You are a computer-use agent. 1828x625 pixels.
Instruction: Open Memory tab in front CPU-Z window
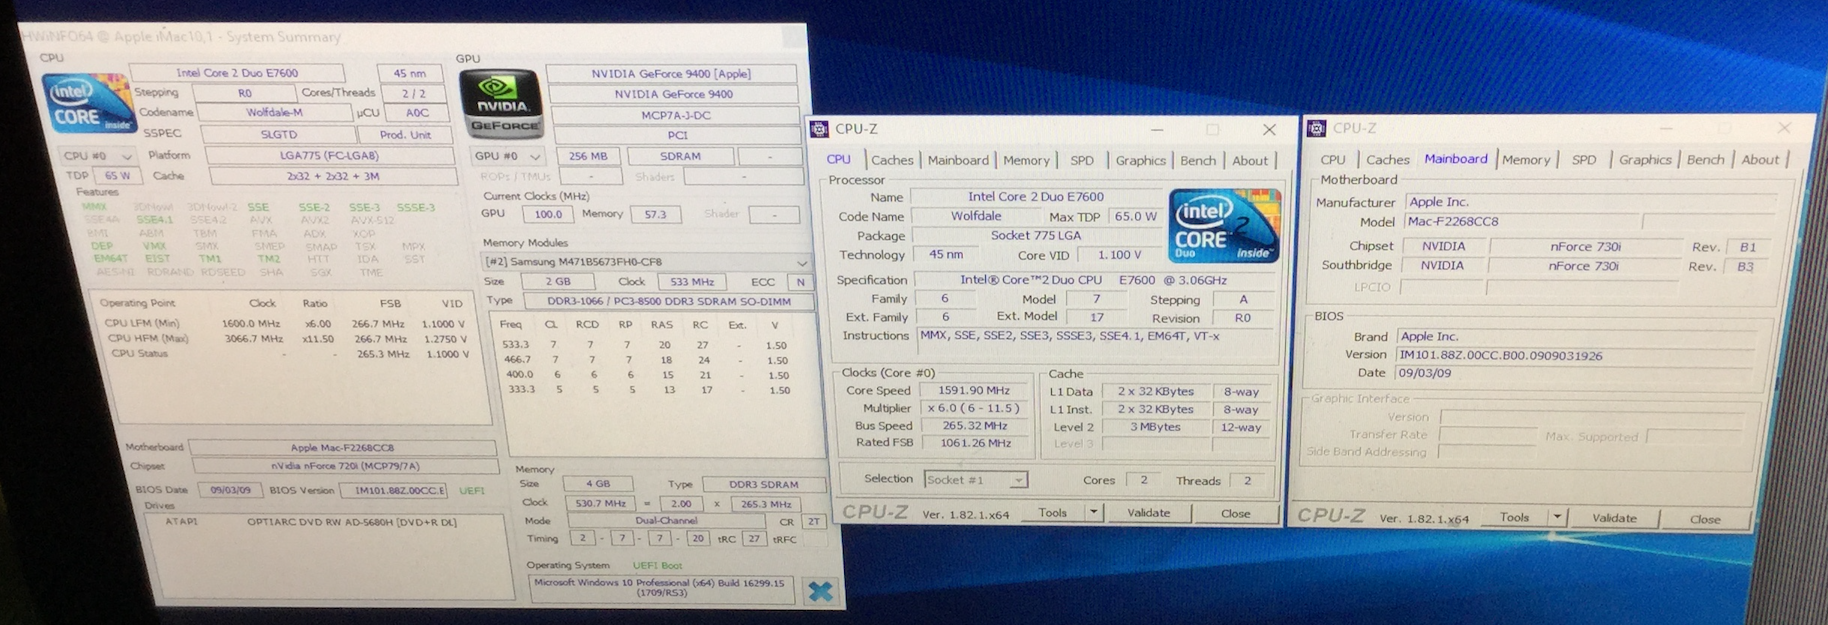point(1026,160)
